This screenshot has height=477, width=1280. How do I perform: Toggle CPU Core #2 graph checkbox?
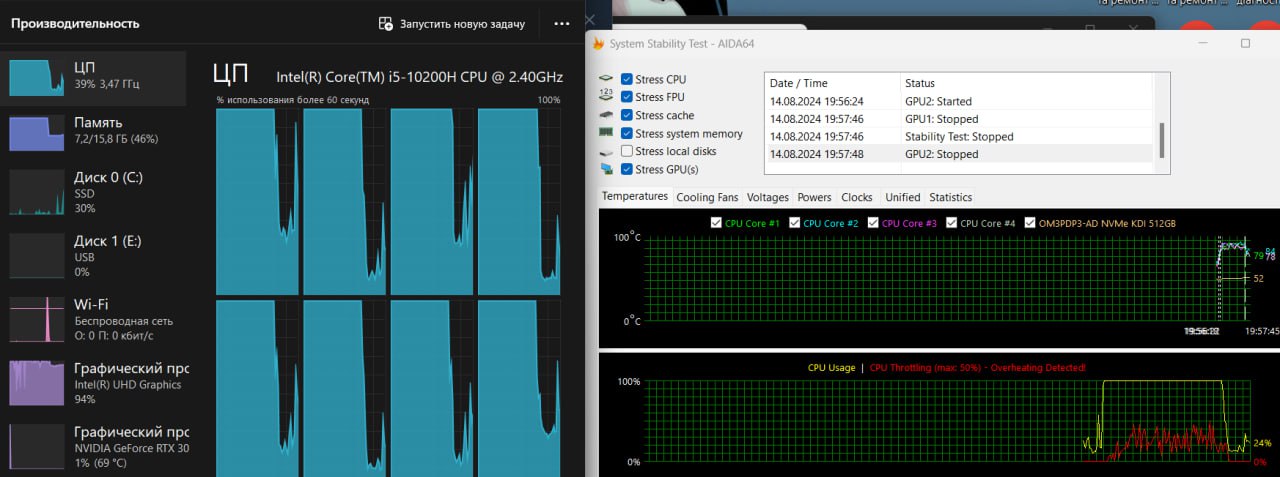[794, 223]
